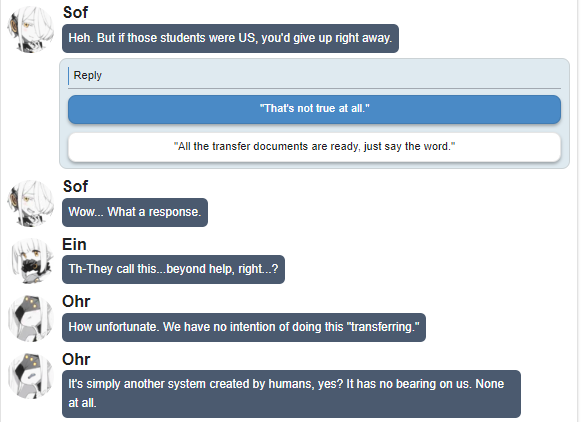Select the 'Wow... What a response.' bubble

point(135,212)
